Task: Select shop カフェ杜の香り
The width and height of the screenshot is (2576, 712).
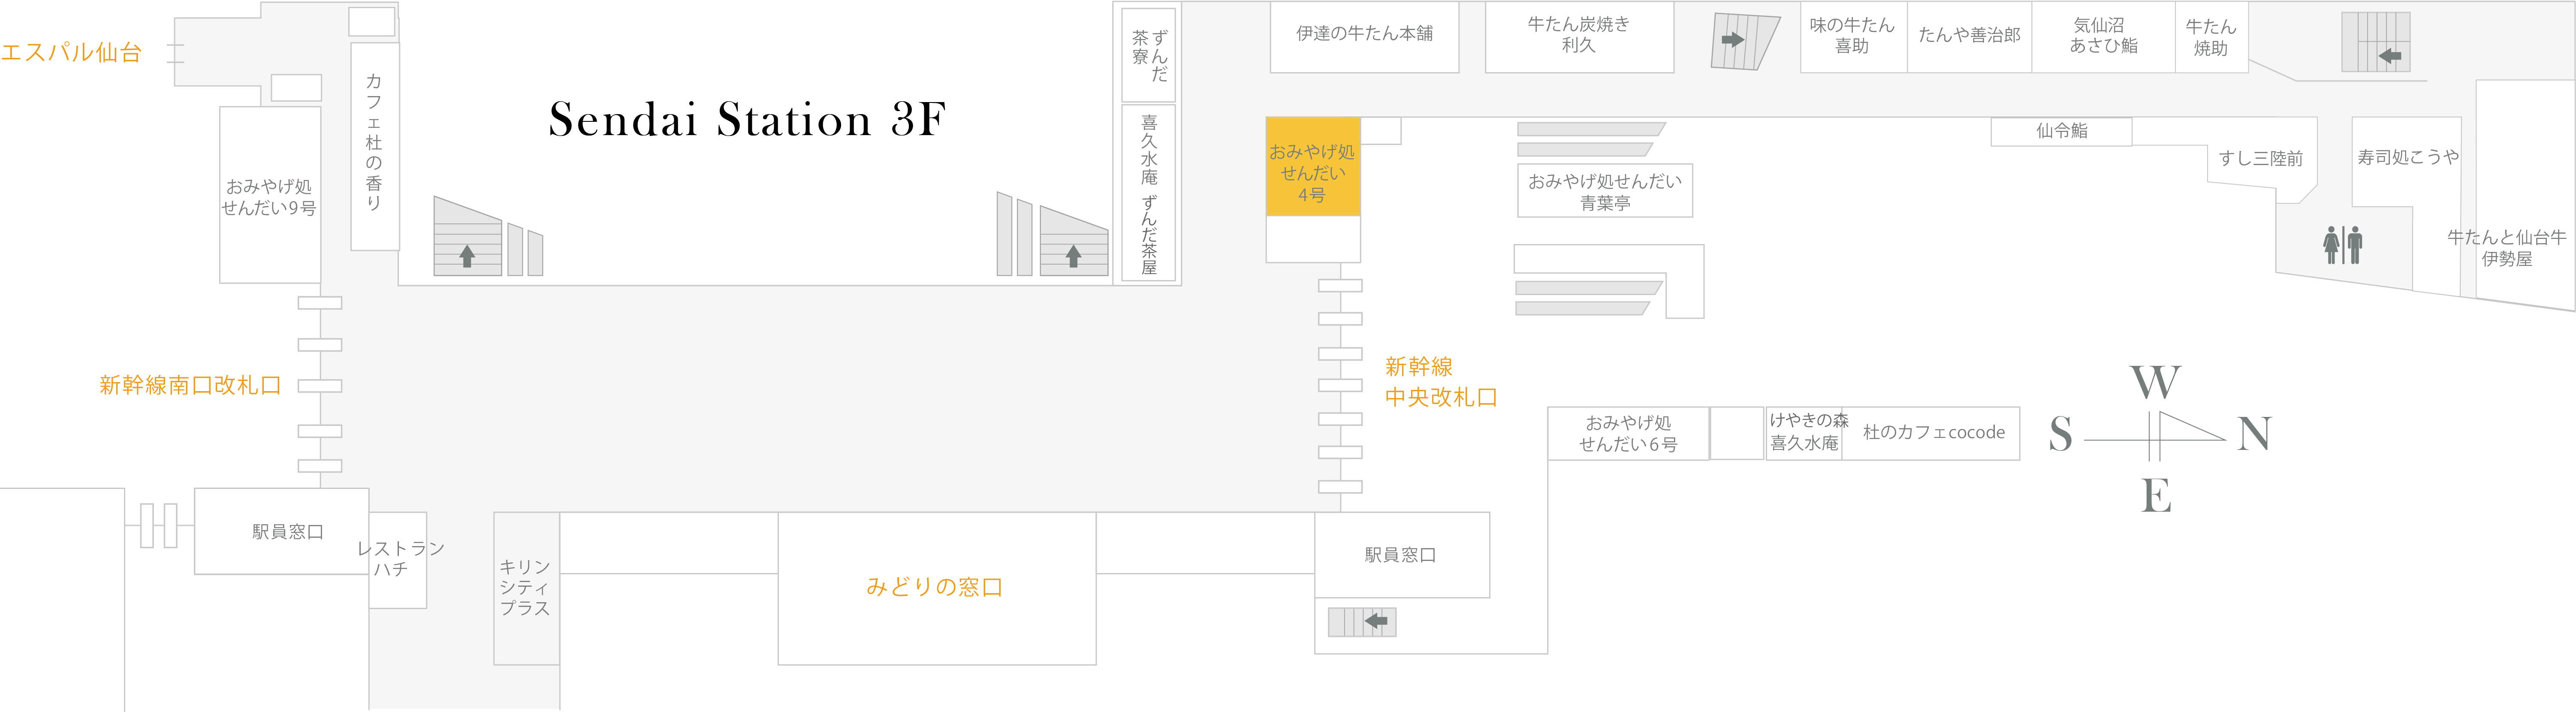Action: click(374, 146)
